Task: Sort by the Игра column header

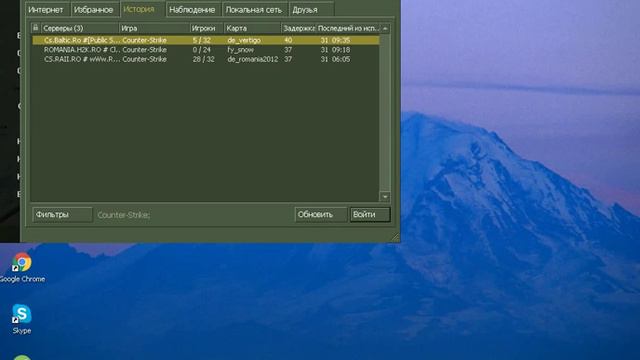Action: 154,28
